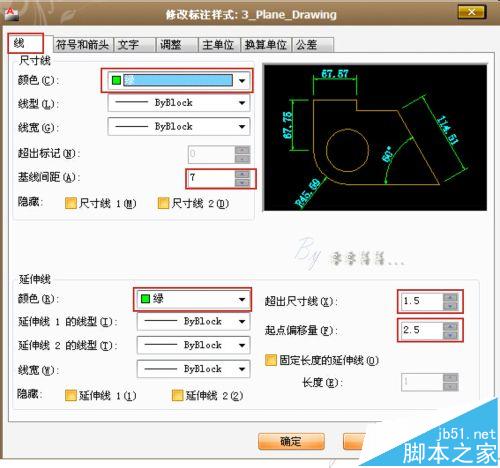Click the 基线间距 value field
The height and width of the screenshot is (468, 500).
pos(211,178)
